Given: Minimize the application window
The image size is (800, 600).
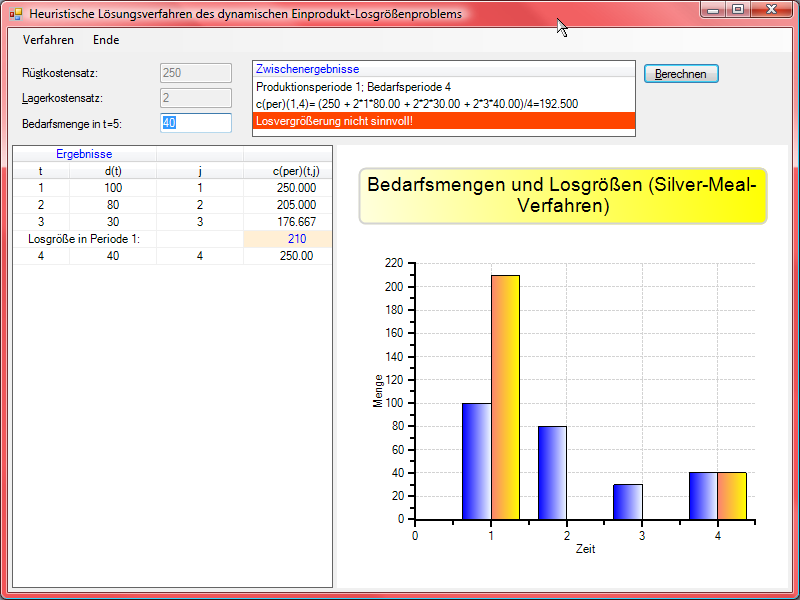Looking at the screenshot, I should point(713,9).
